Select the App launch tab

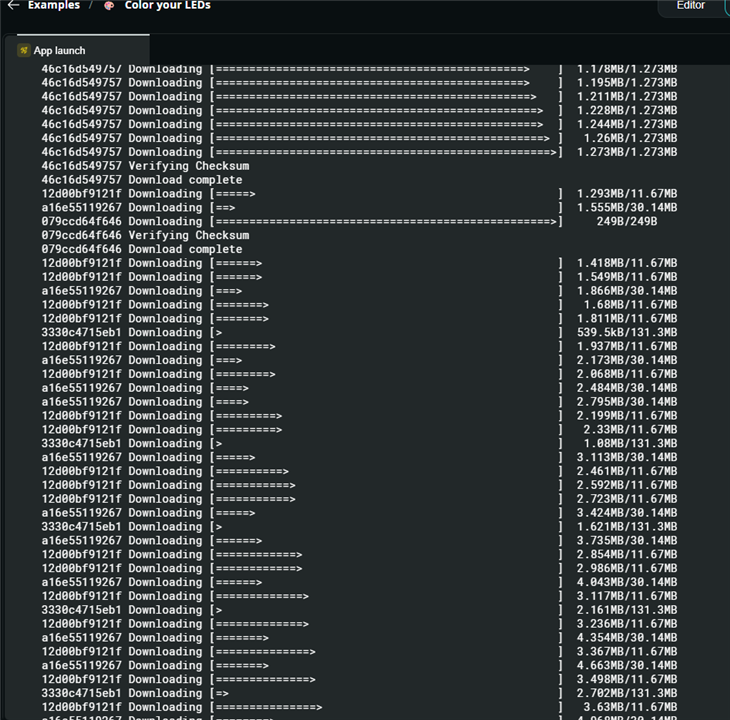(83, 50)
